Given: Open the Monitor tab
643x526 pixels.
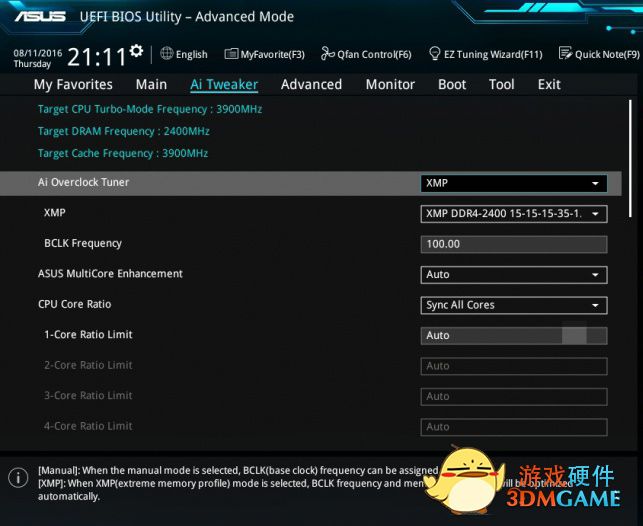Looking at the screenshot, I should [x=390, y=84].
